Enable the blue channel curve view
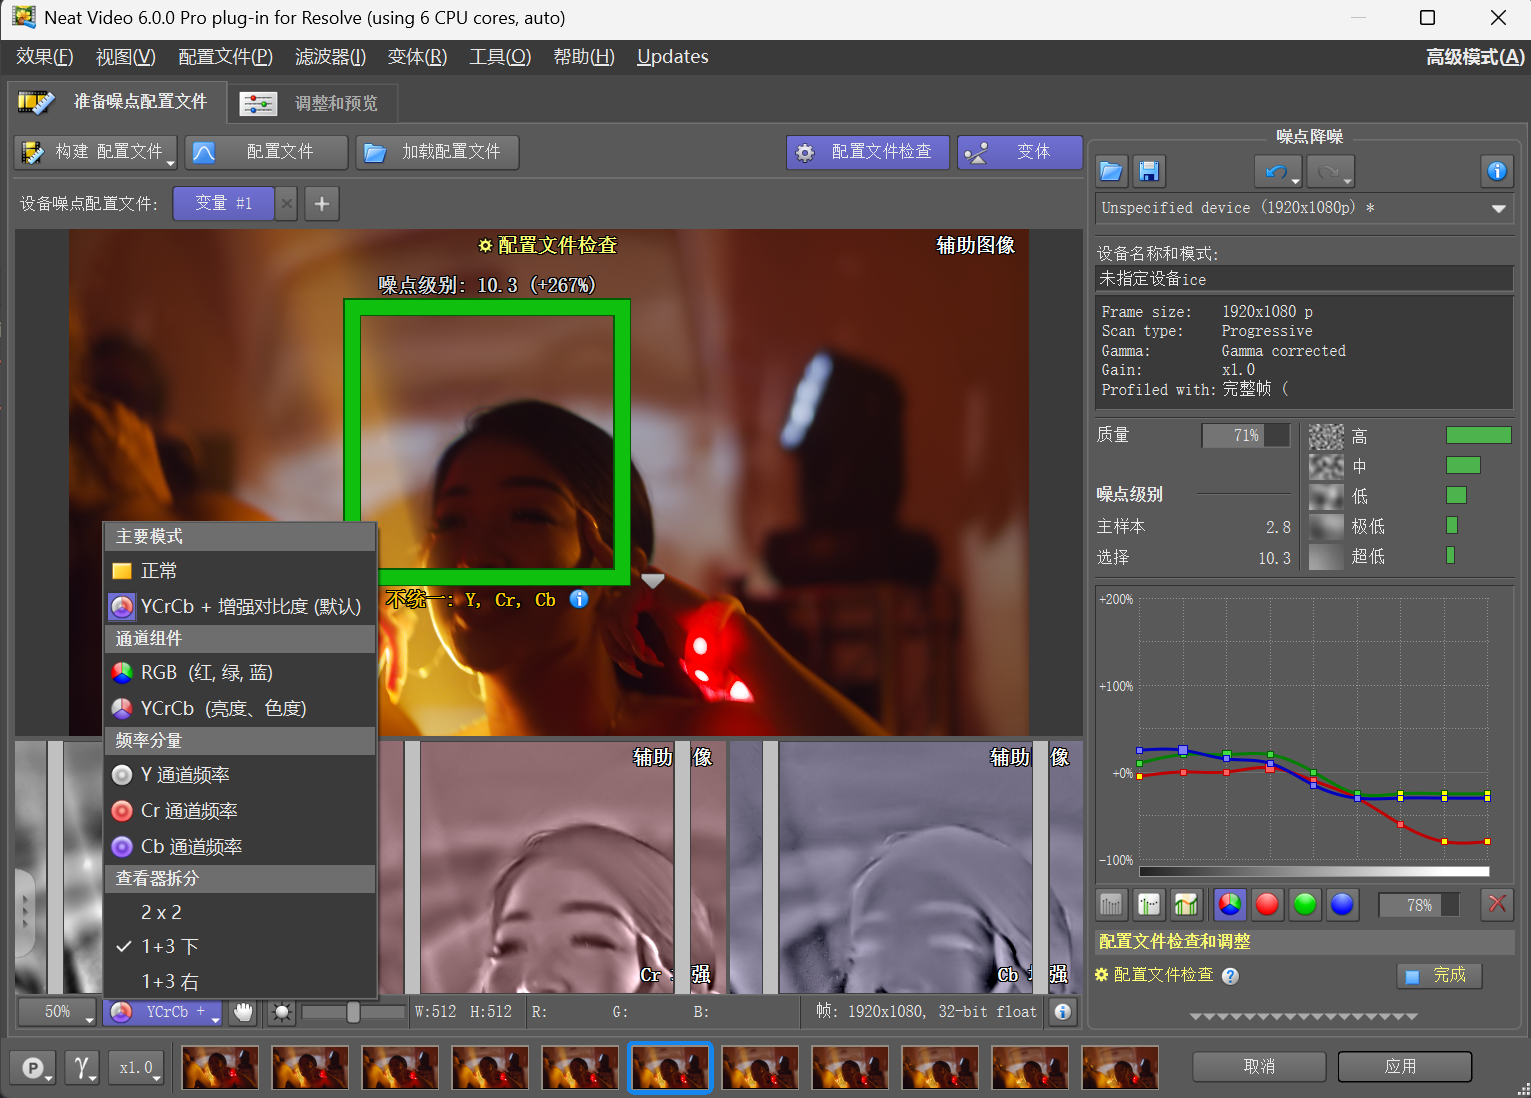 coord(1343,905)
